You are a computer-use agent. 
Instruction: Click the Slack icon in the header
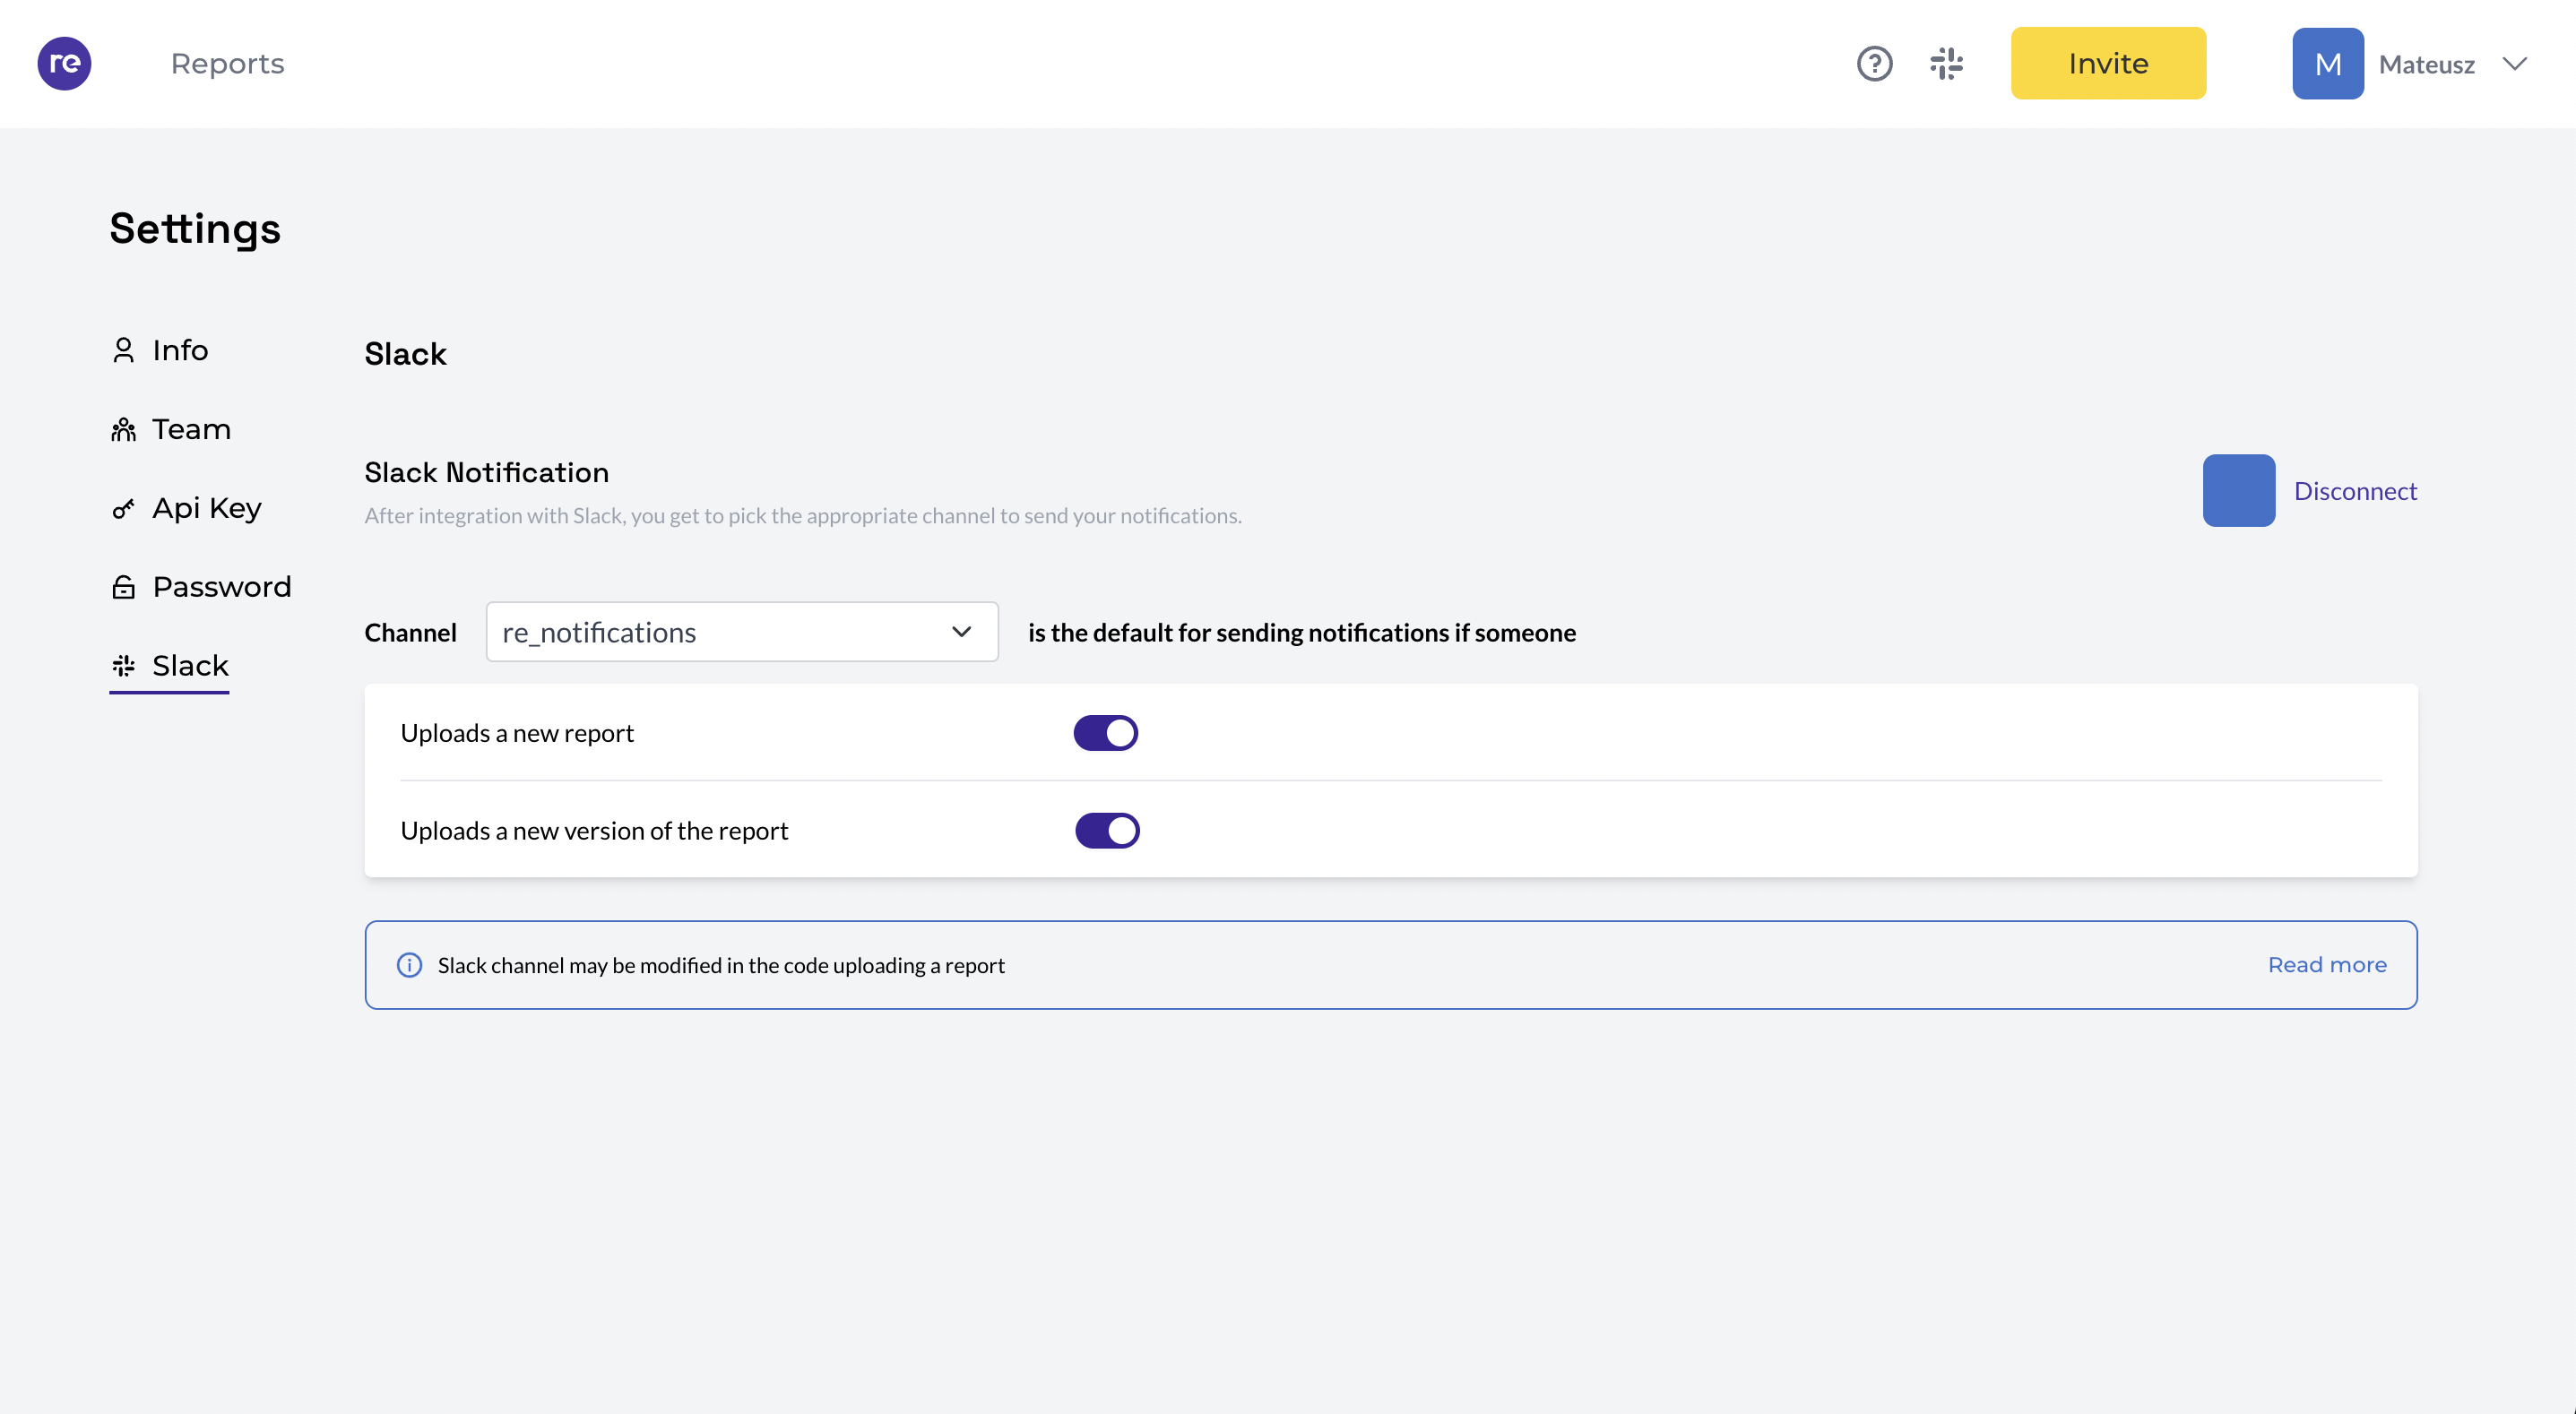coord(1947,63)
